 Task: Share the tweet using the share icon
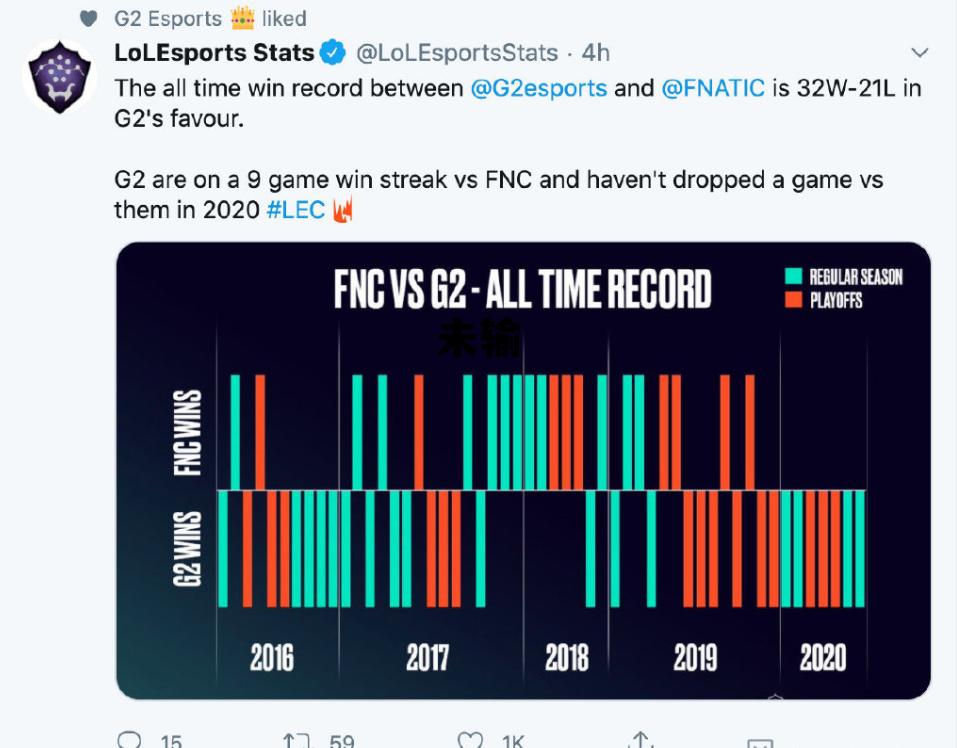[640, 741]
